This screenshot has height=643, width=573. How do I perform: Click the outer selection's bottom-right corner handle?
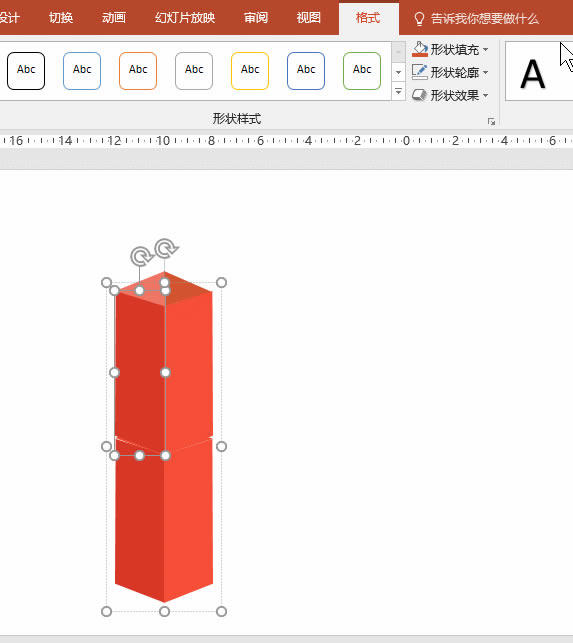[221, 612]
